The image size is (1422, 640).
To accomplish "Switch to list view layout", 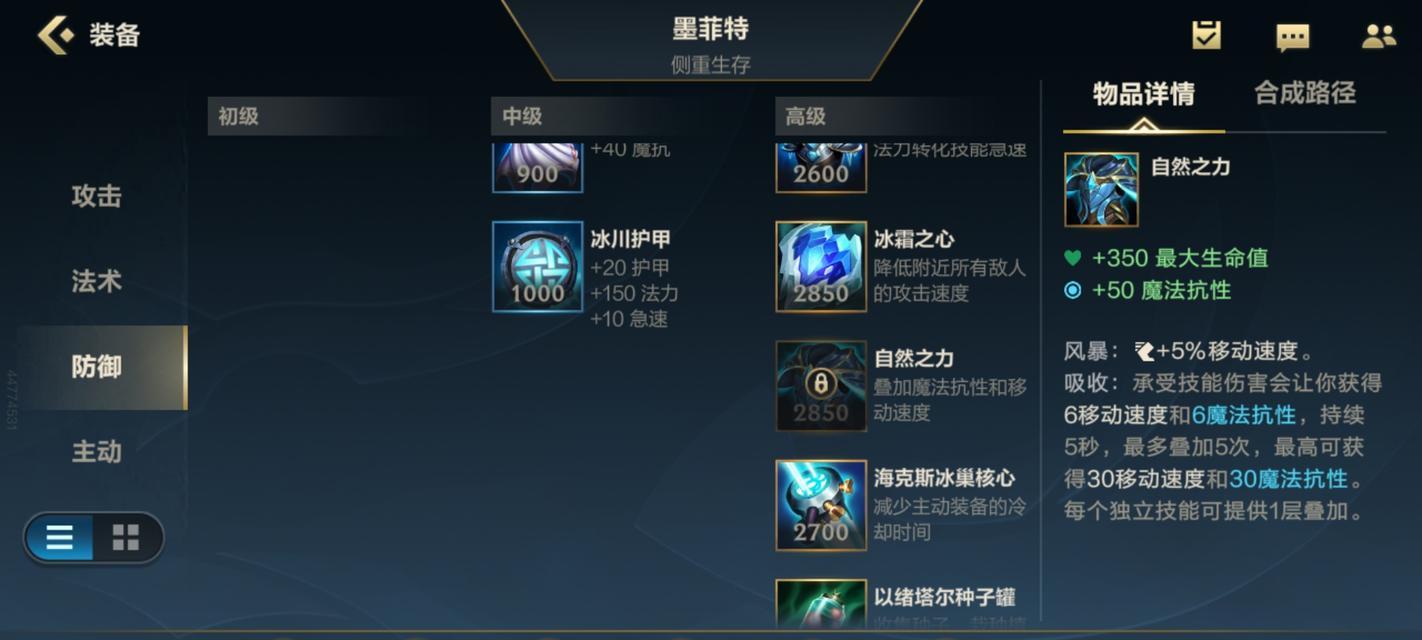I will 60,538.
